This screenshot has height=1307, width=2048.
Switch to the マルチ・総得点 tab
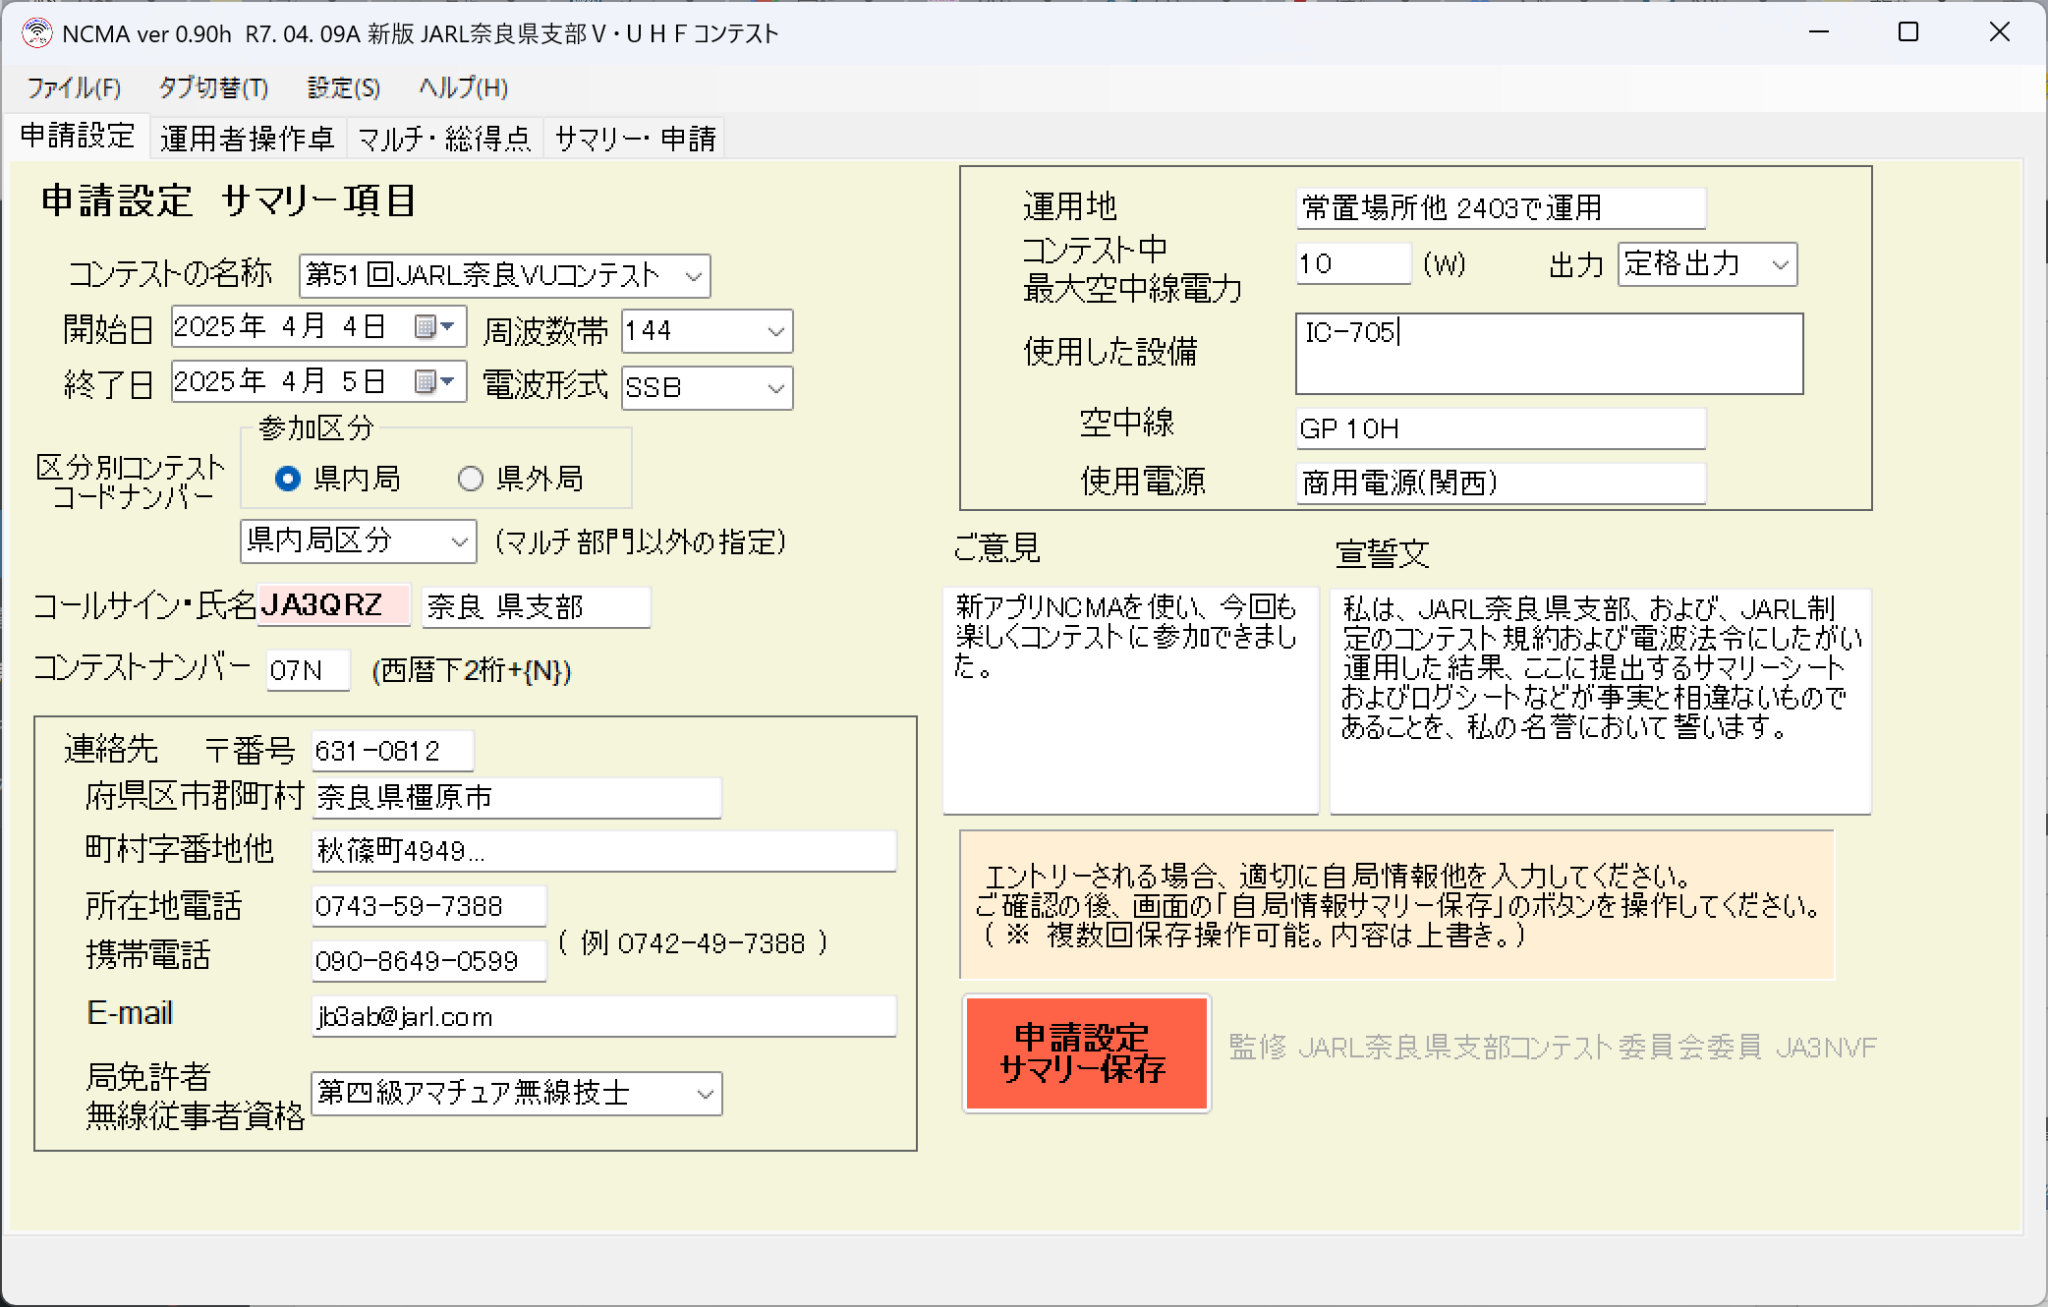tap(444, 138)
